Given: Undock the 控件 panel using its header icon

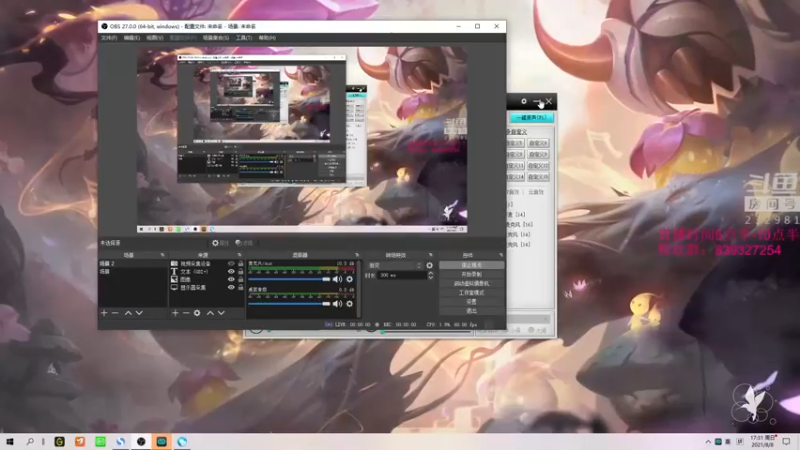Looking at the screenshot, I should point(501,255).
